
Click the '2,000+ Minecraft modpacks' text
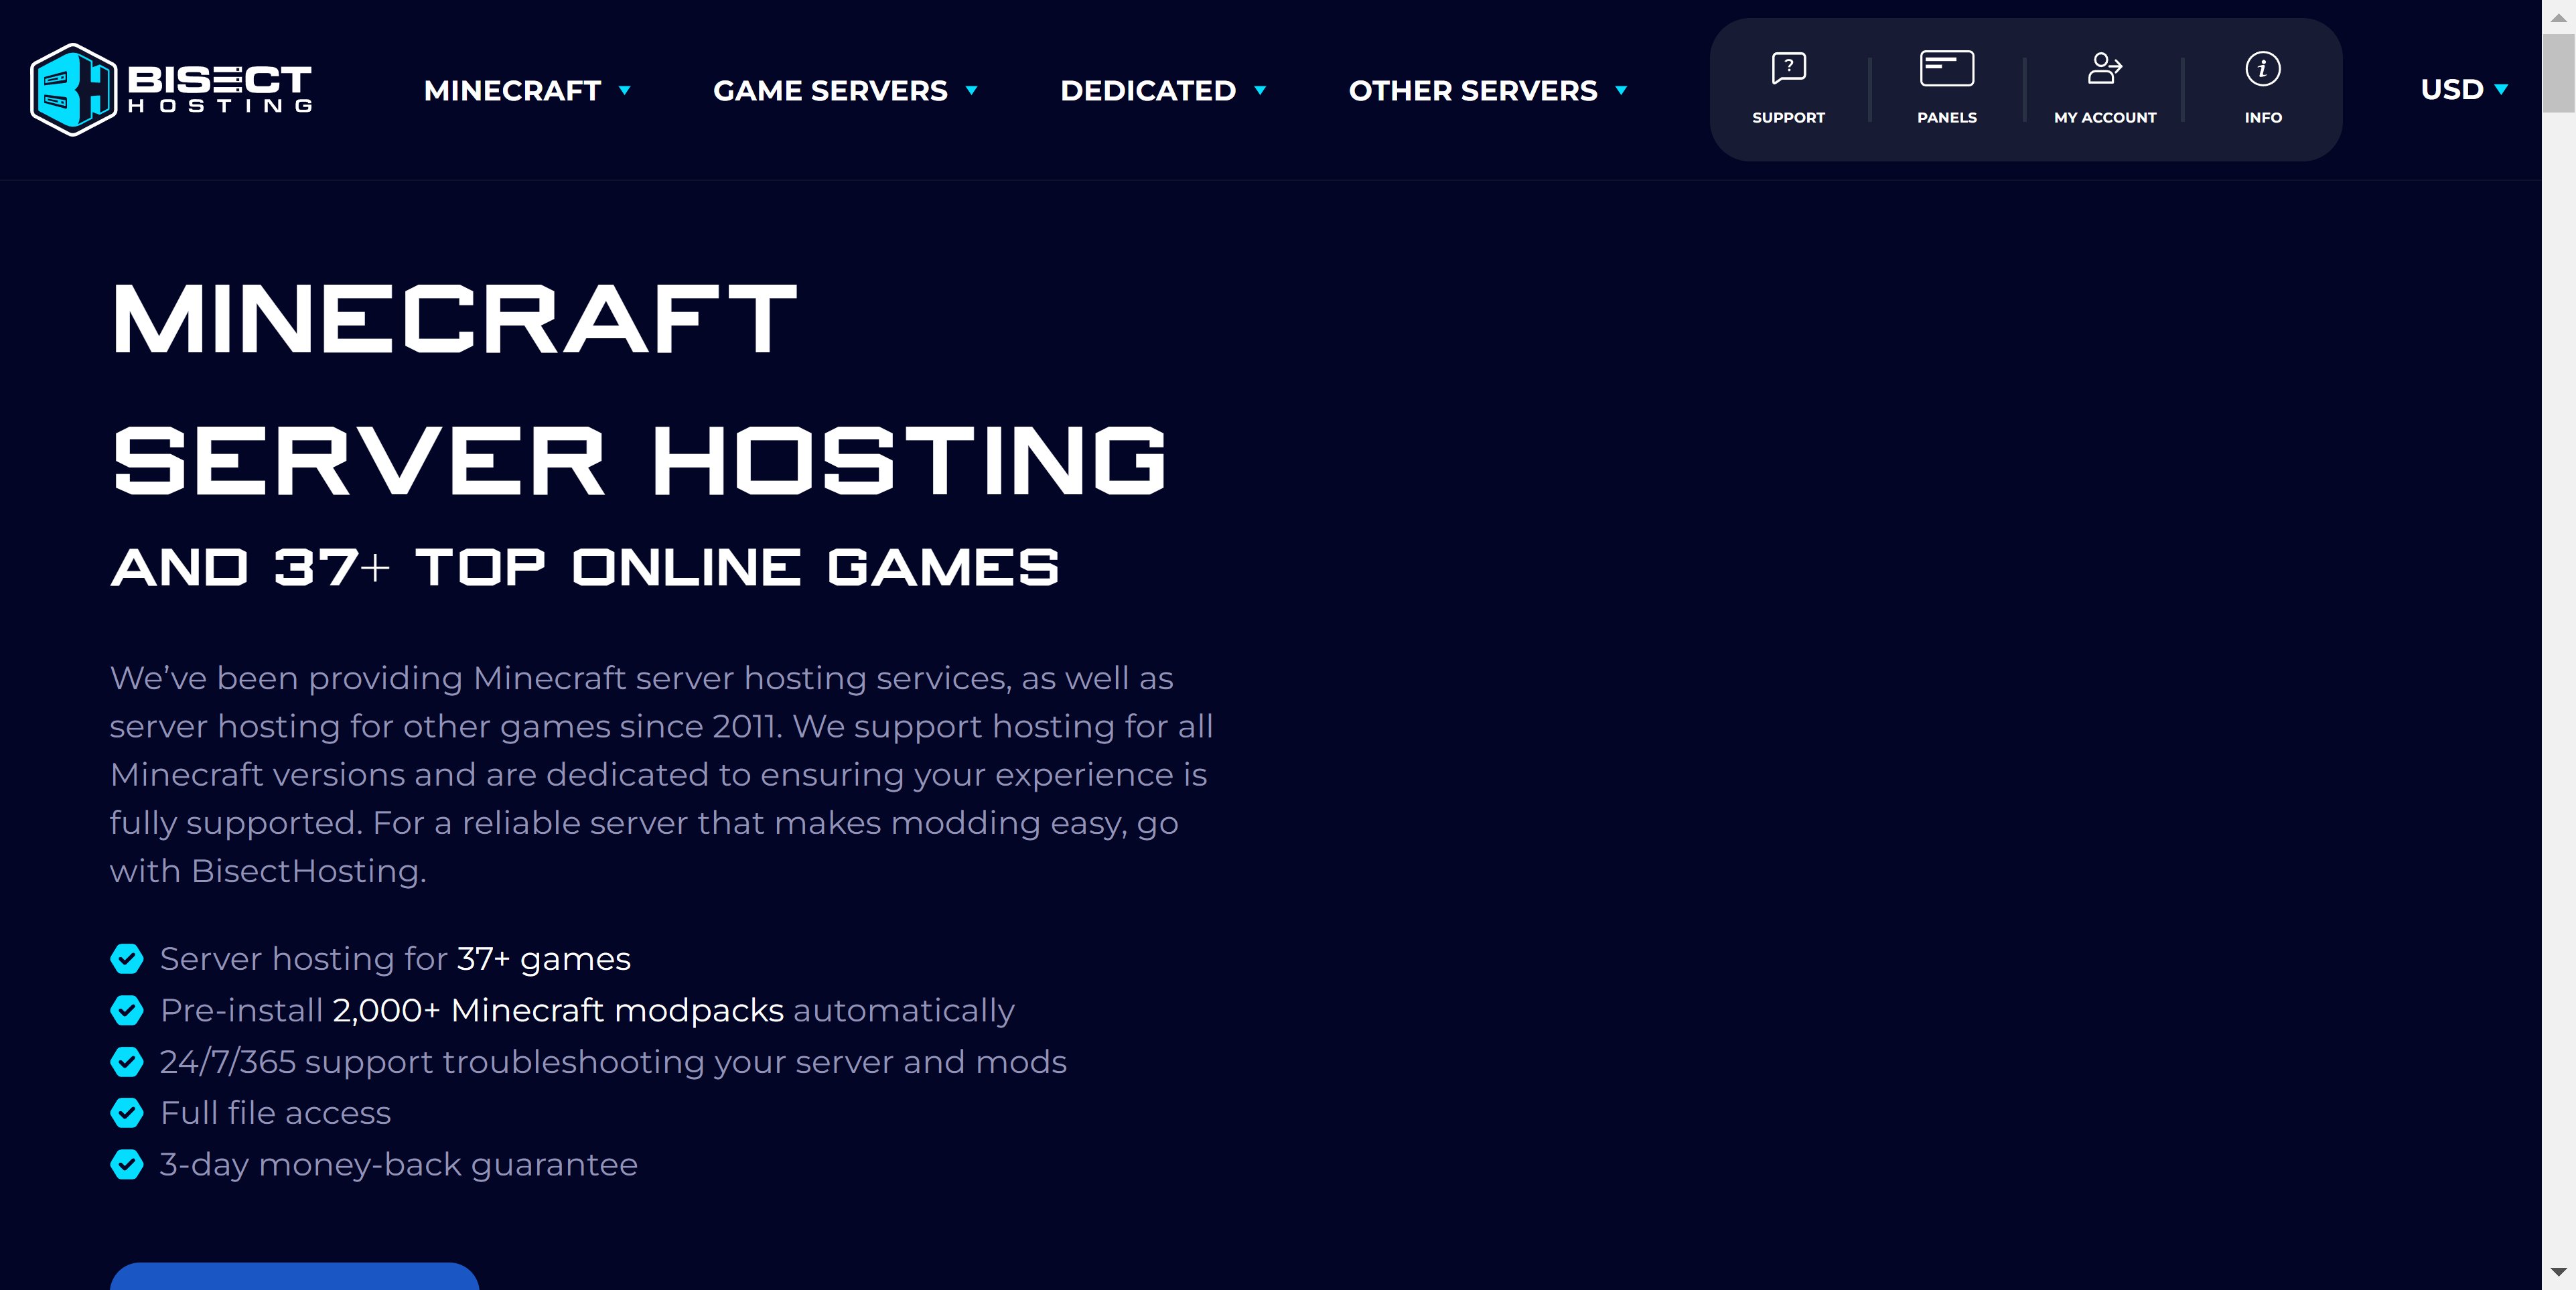point(557,1011)
